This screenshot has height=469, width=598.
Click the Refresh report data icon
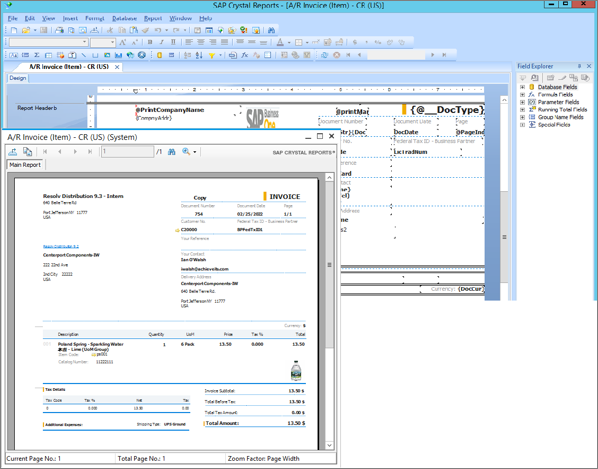(x=325, y=55)
